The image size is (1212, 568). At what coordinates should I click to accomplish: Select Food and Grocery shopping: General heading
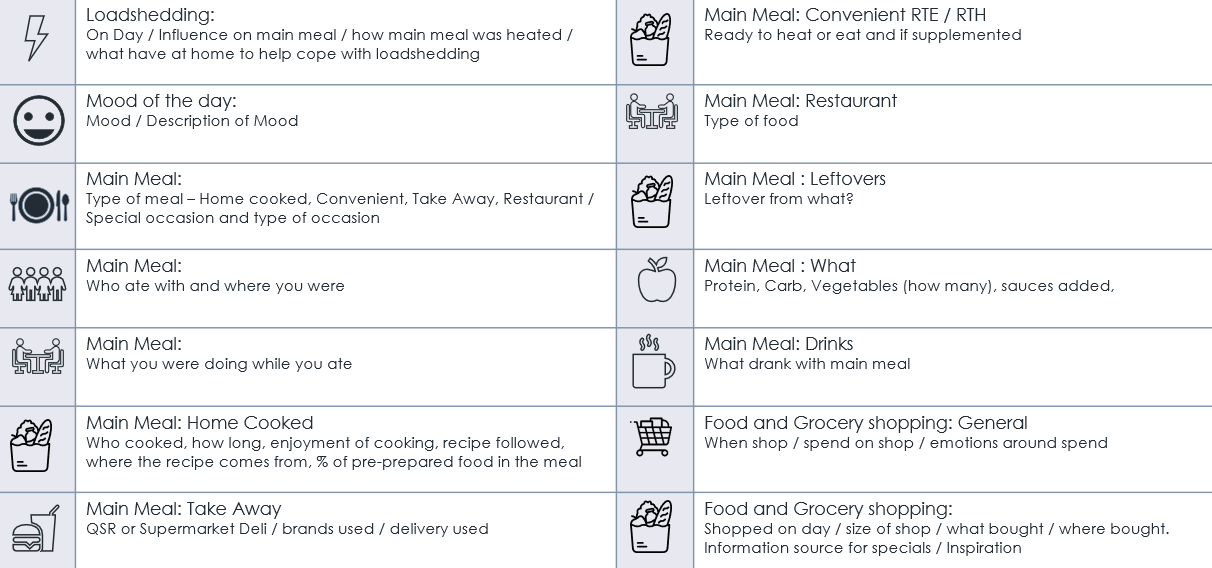point(866,423)
